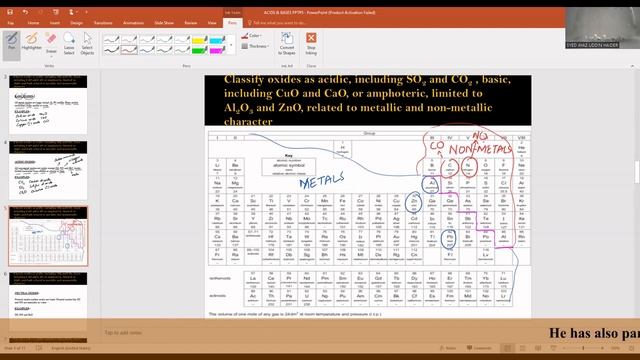Switch to Slide Sorter view
The image size is (640, 360).
click(523, 348)
